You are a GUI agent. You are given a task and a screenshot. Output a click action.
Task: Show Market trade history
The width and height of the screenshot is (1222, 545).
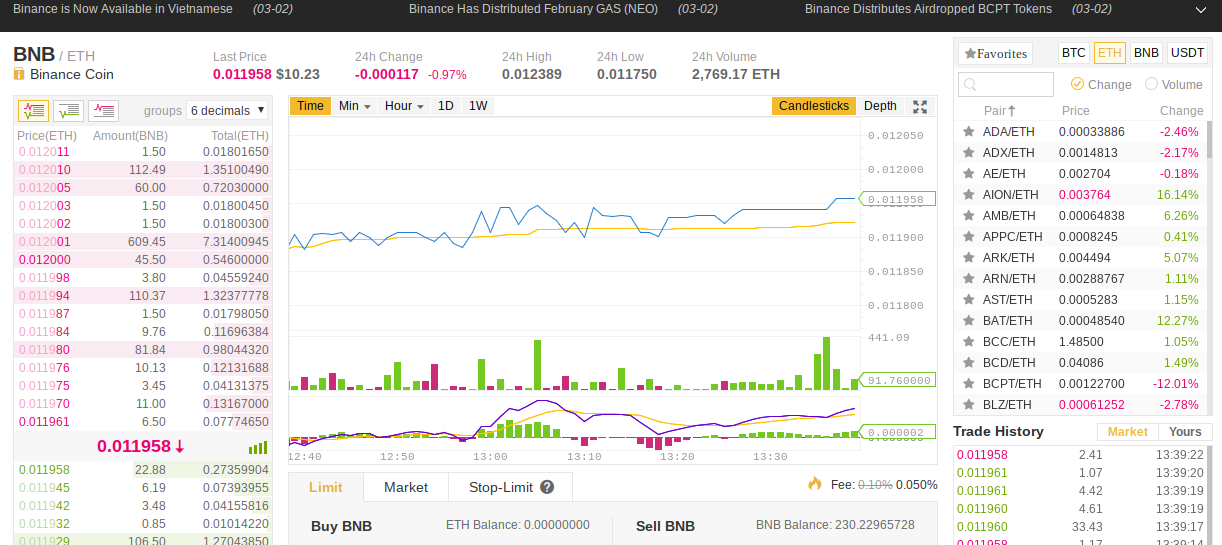click(x=1127, y=432)
